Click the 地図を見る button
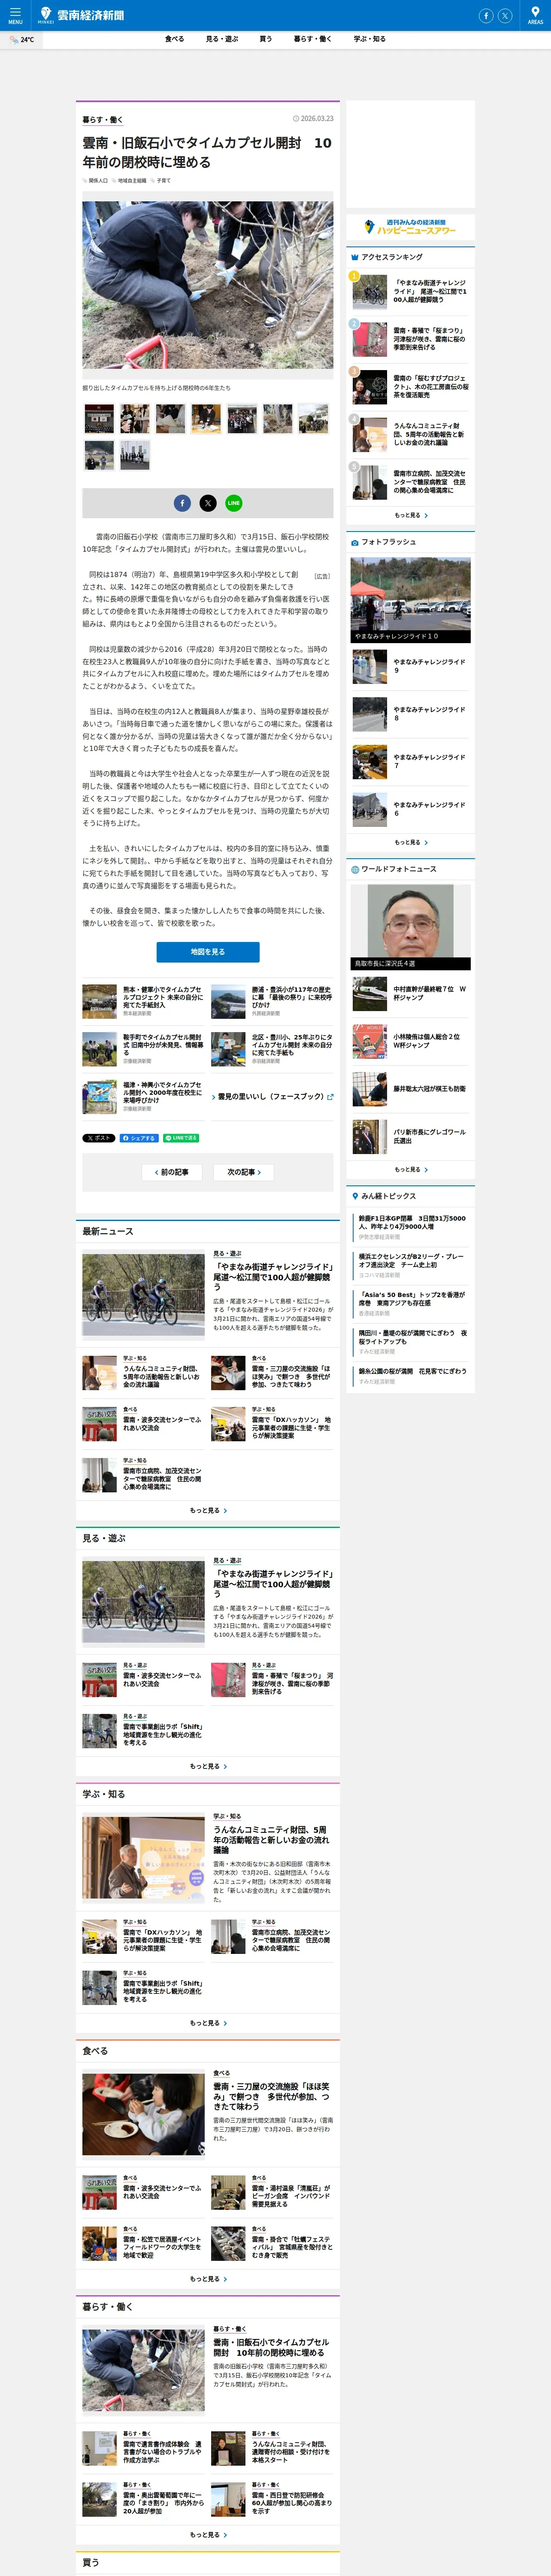This screenshot has height=2576, width=551. coord(208,952)
